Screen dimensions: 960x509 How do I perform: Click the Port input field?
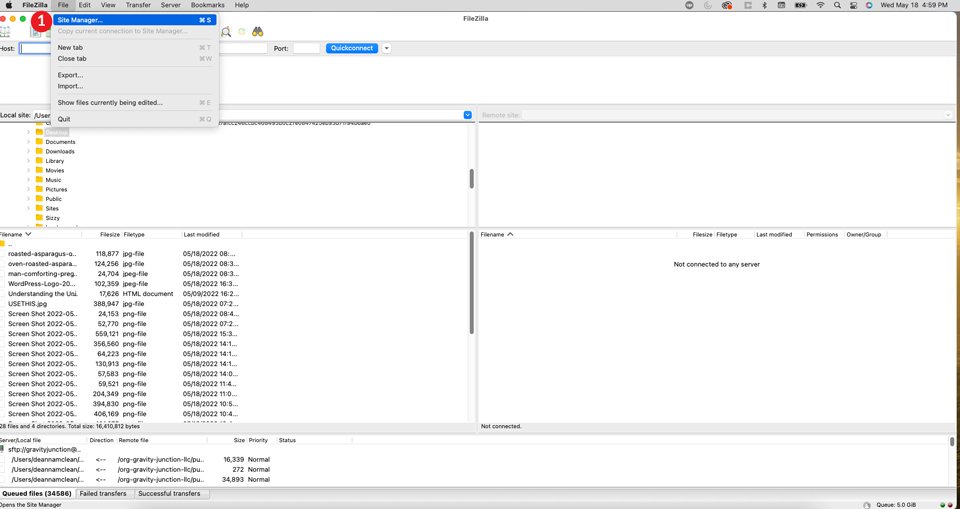click(x=306, y=48)
